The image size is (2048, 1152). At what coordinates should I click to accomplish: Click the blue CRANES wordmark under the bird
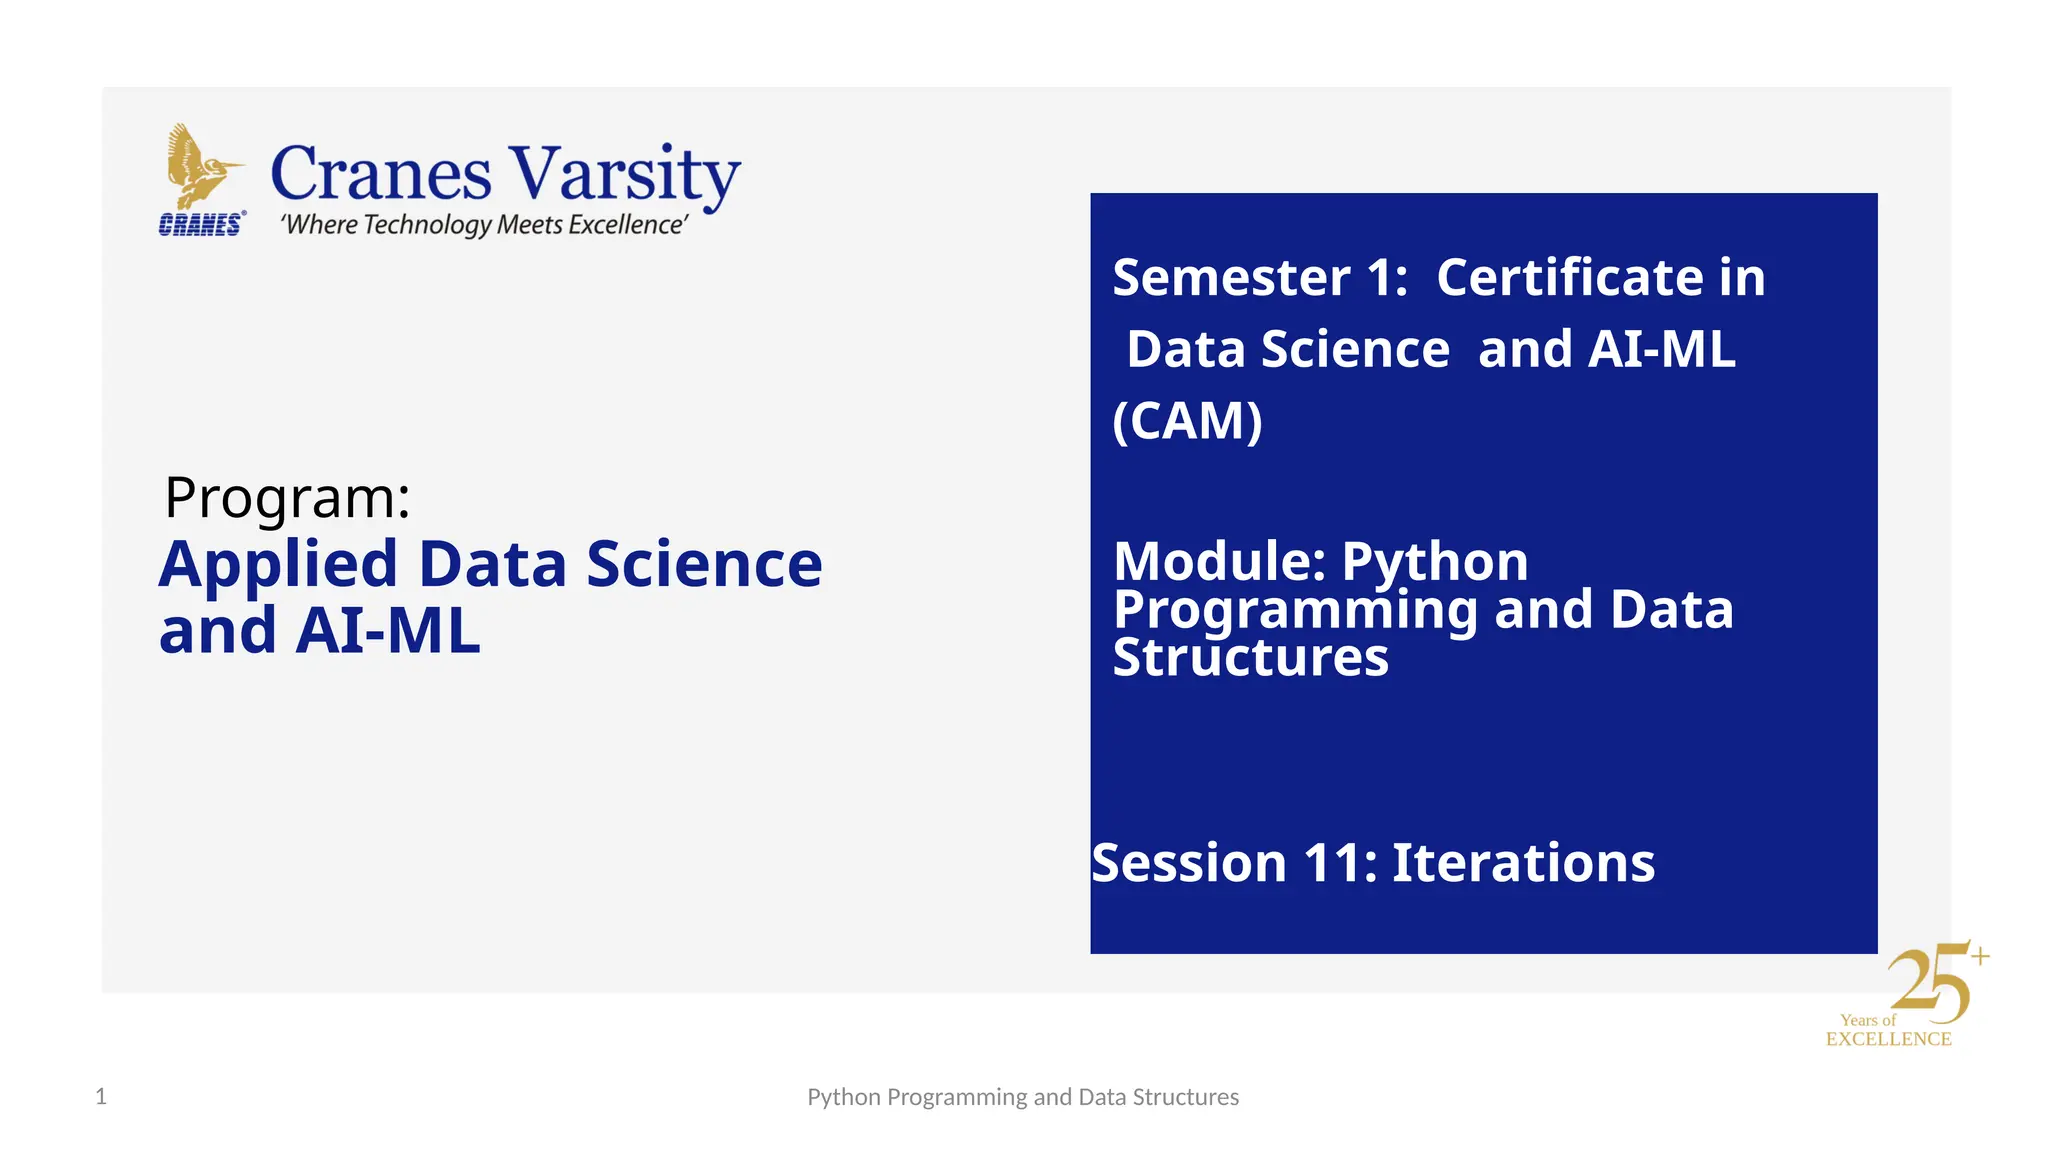(x=200, y=225)
